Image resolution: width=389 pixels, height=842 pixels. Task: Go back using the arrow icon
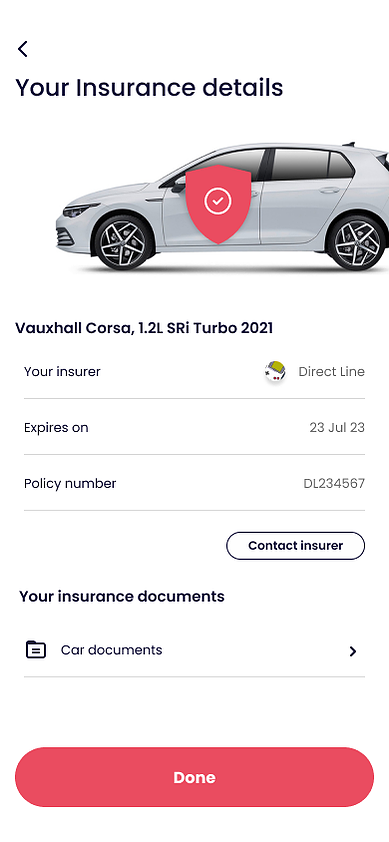pyautogui.click(x=23, y=49)
